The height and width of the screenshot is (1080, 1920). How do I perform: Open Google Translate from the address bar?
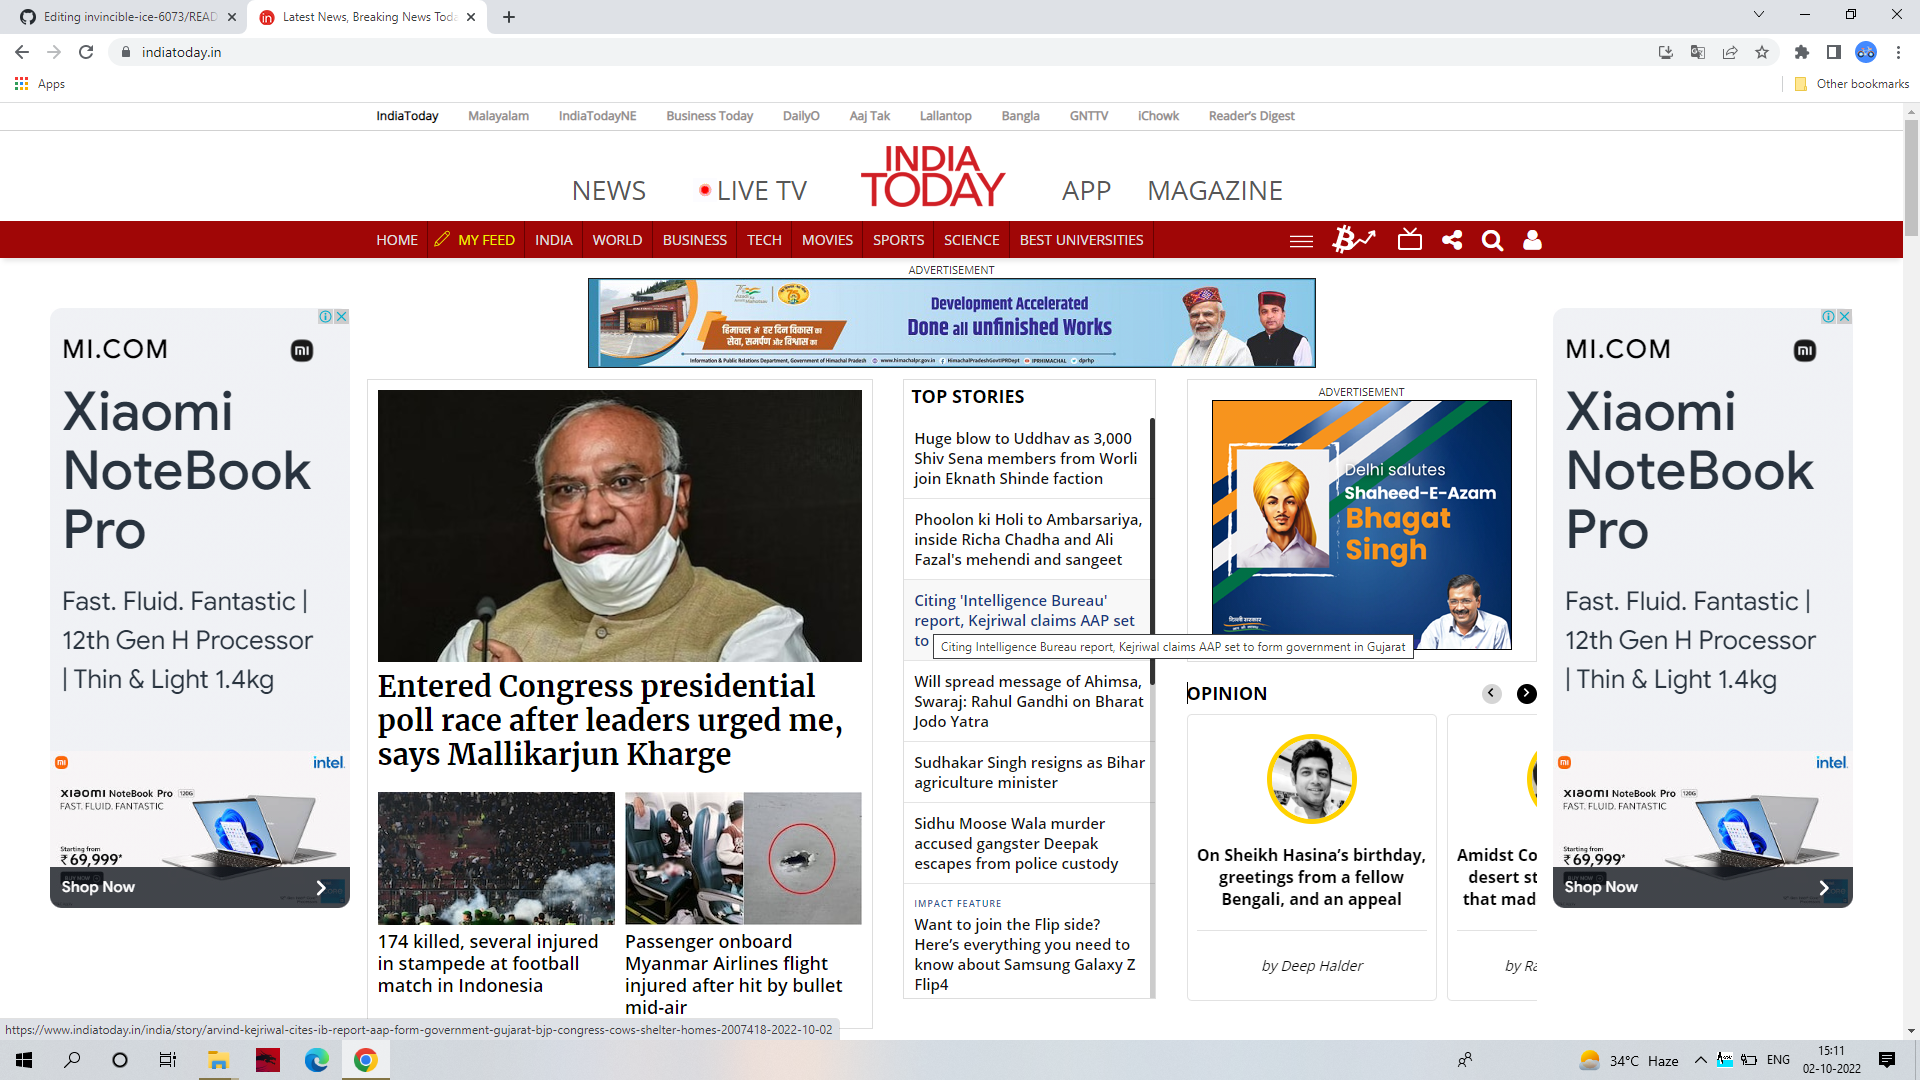point(1698,52)
